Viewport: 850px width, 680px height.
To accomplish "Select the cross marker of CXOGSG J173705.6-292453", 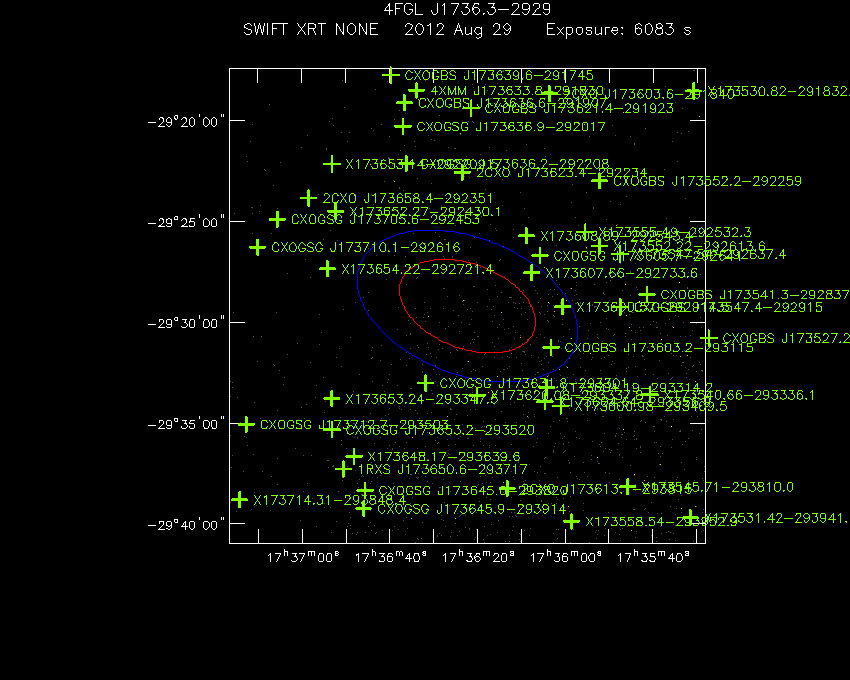I will pyautogui.click(x=277, y=219).
